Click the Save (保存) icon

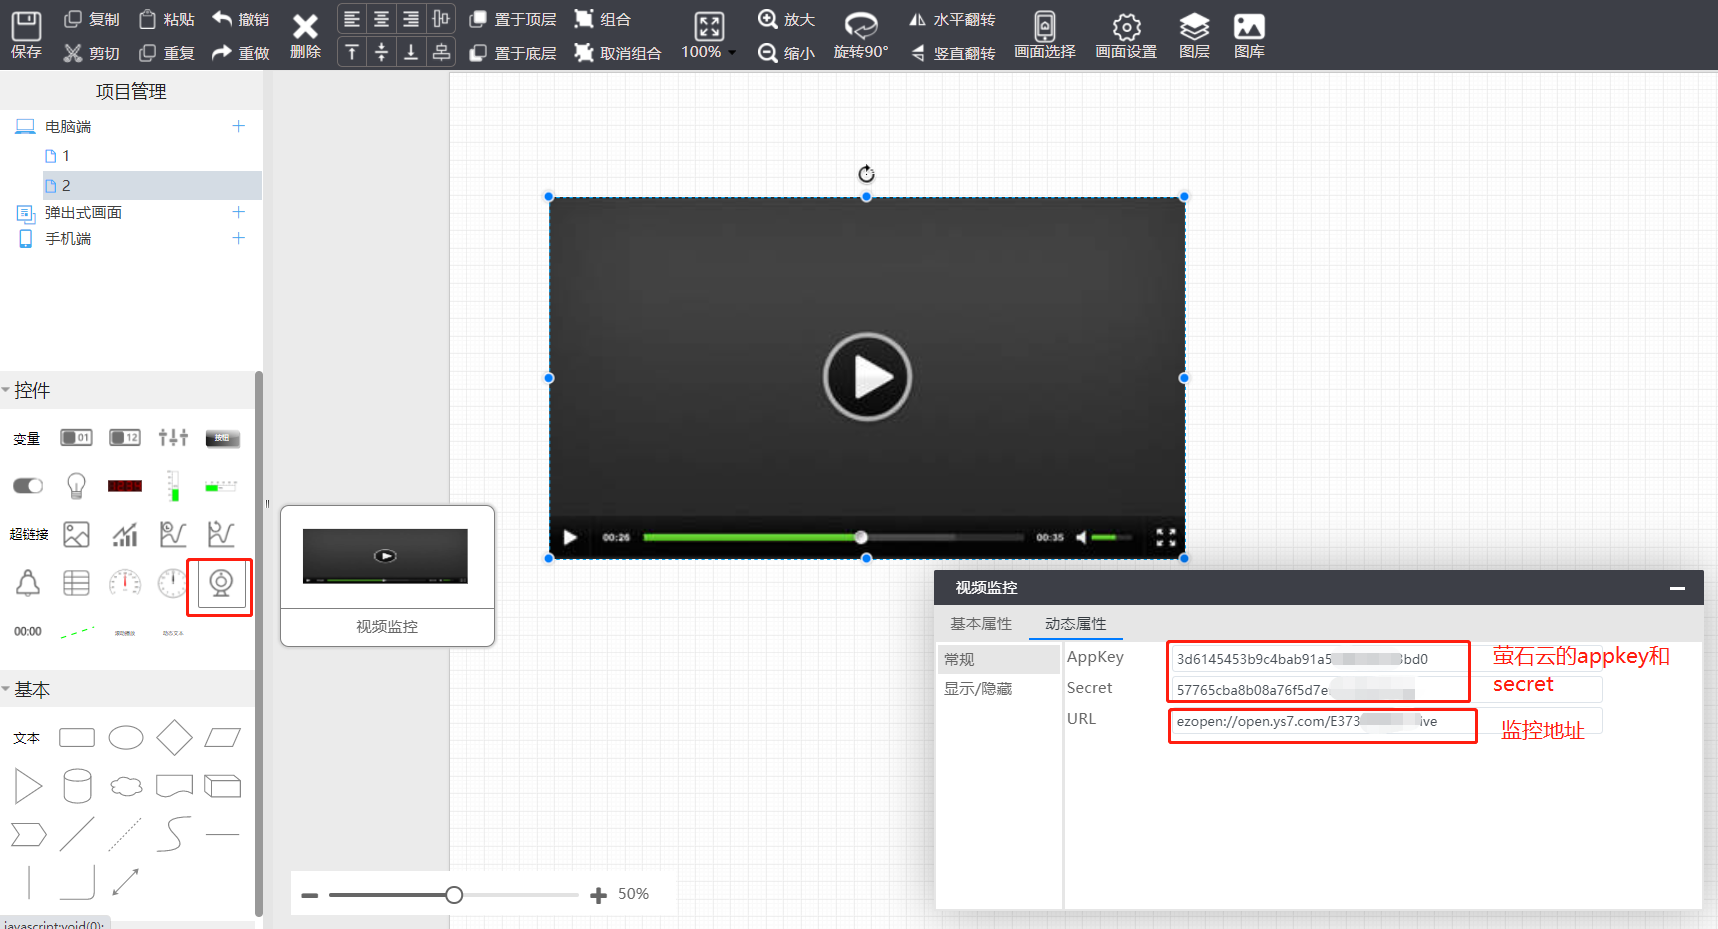(26, 35)
